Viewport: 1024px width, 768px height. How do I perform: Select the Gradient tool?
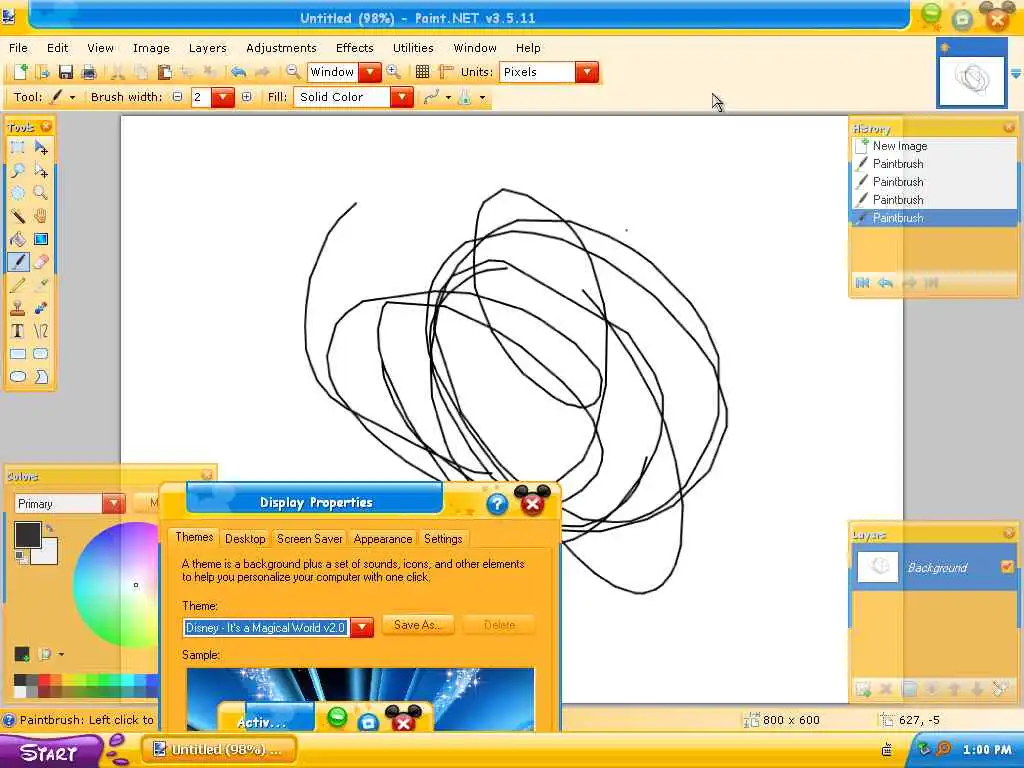pos(41,239)
